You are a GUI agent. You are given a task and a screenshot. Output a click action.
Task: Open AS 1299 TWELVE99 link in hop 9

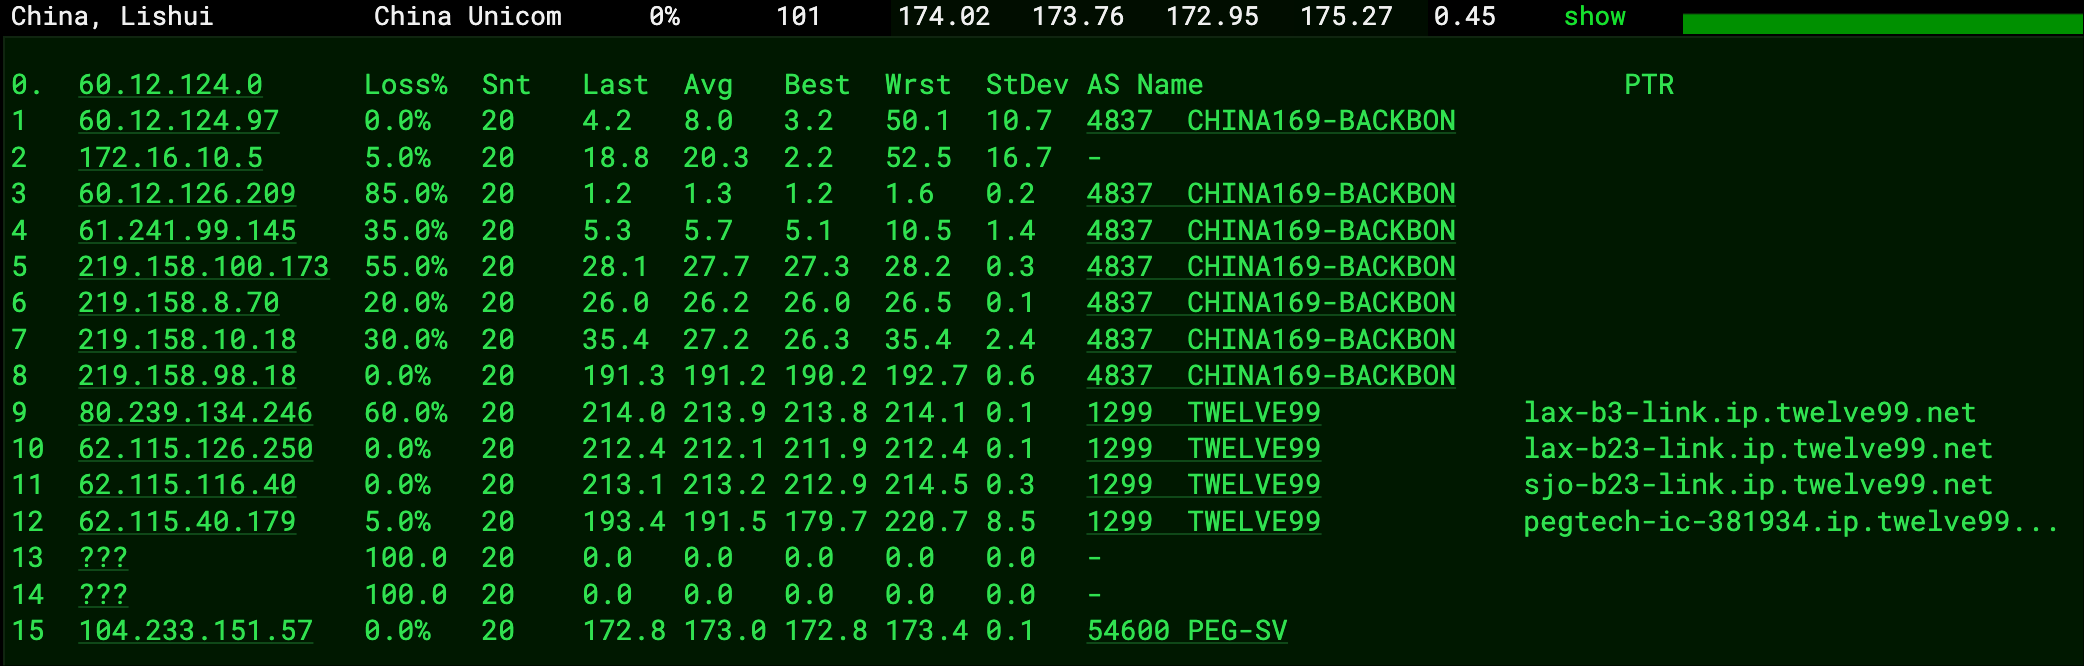pos(1204,413)
